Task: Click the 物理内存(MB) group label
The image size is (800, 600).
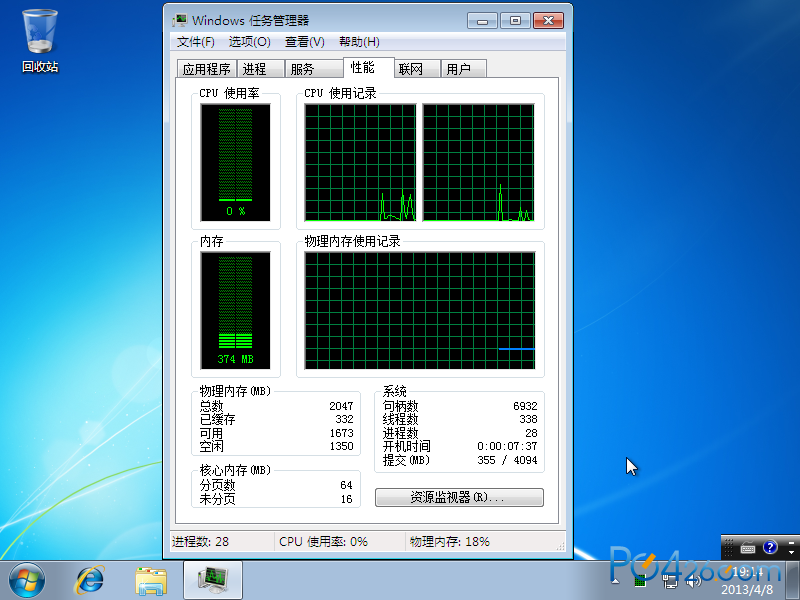Action: point(235,391)
